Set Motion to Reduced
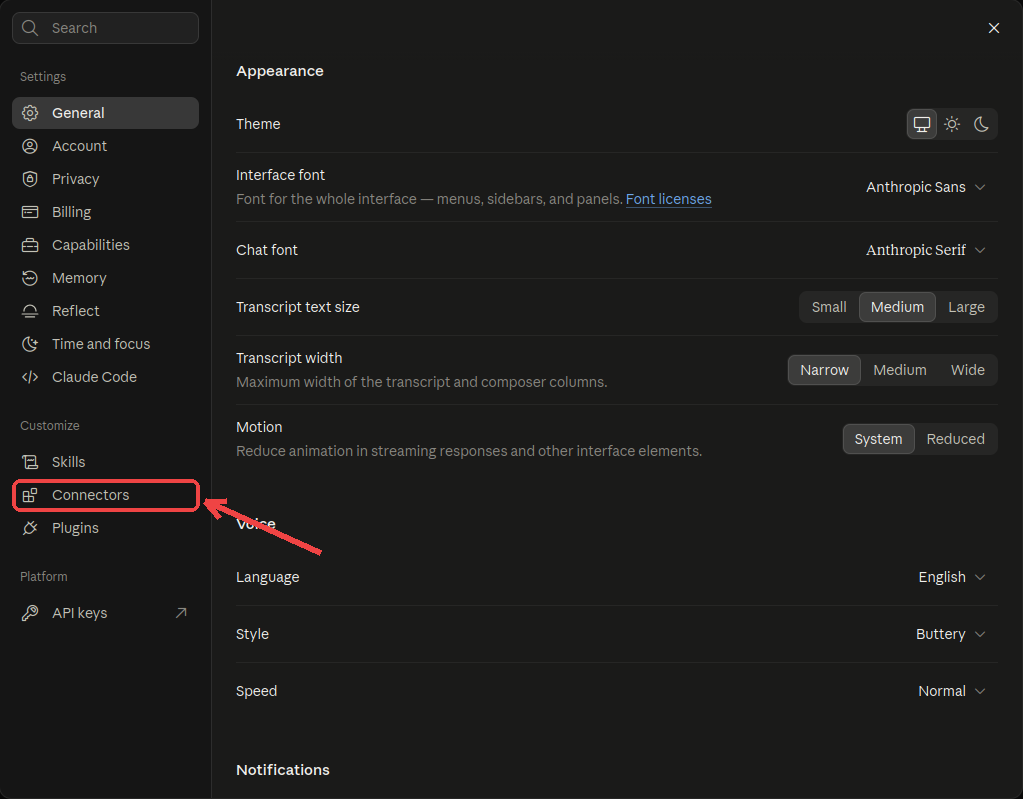 (x=955, y=439)
